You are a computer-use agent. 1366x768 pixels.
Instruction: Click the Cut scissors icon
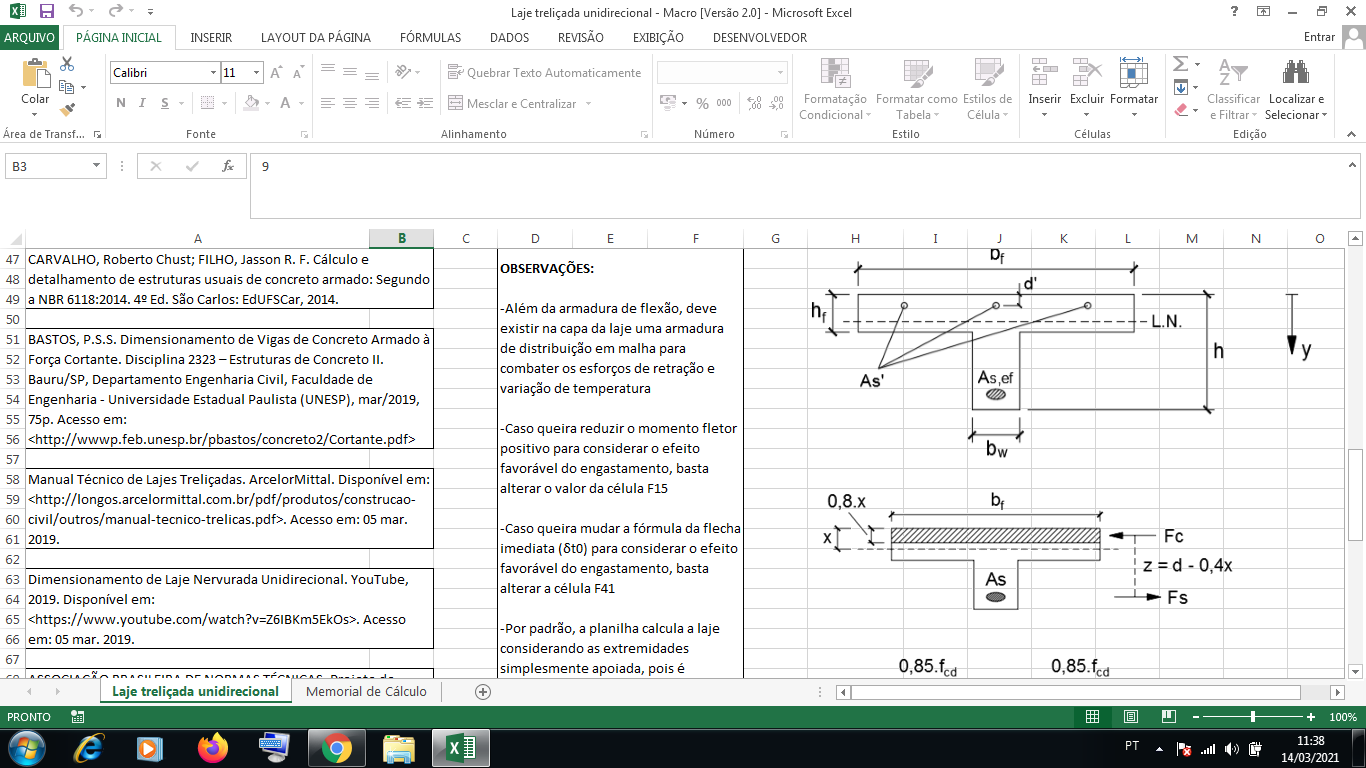coord(68,64)
